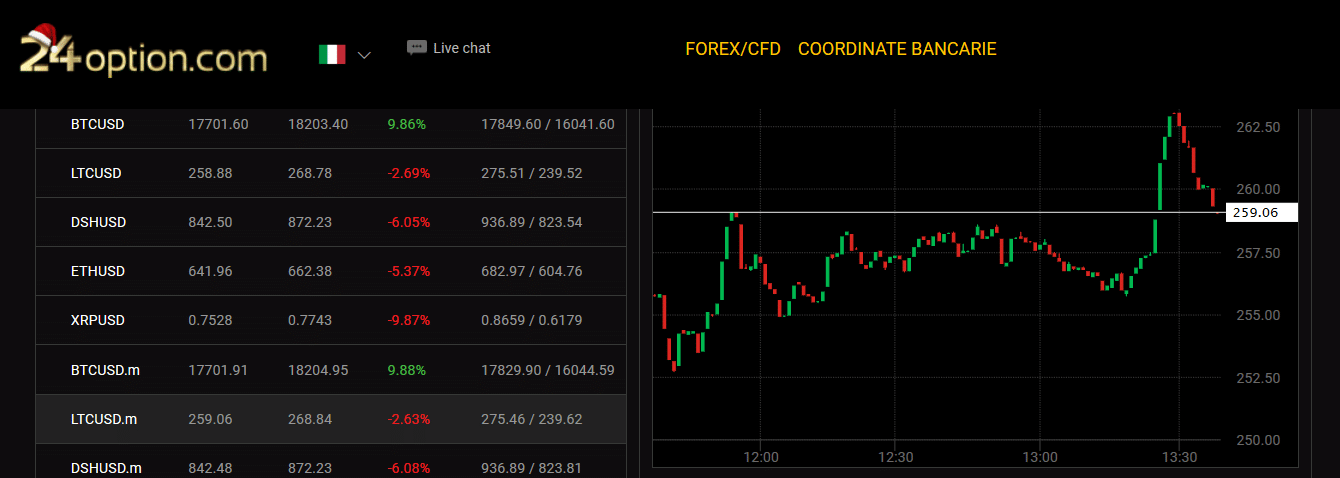
Task: Click XRPUSD range 0.8659 / 0.6179
Action: pos(532,320)
